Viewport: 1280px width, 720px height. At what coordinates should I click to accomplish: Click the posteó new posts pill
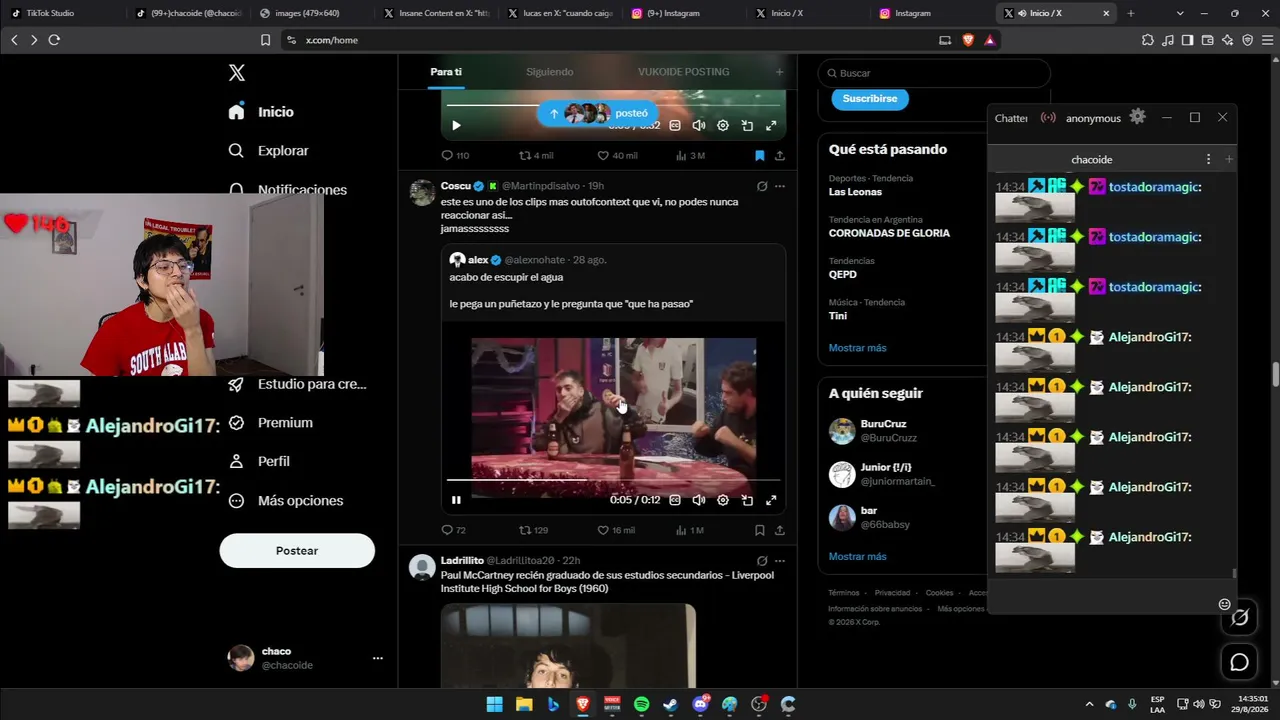click(598, 113)
